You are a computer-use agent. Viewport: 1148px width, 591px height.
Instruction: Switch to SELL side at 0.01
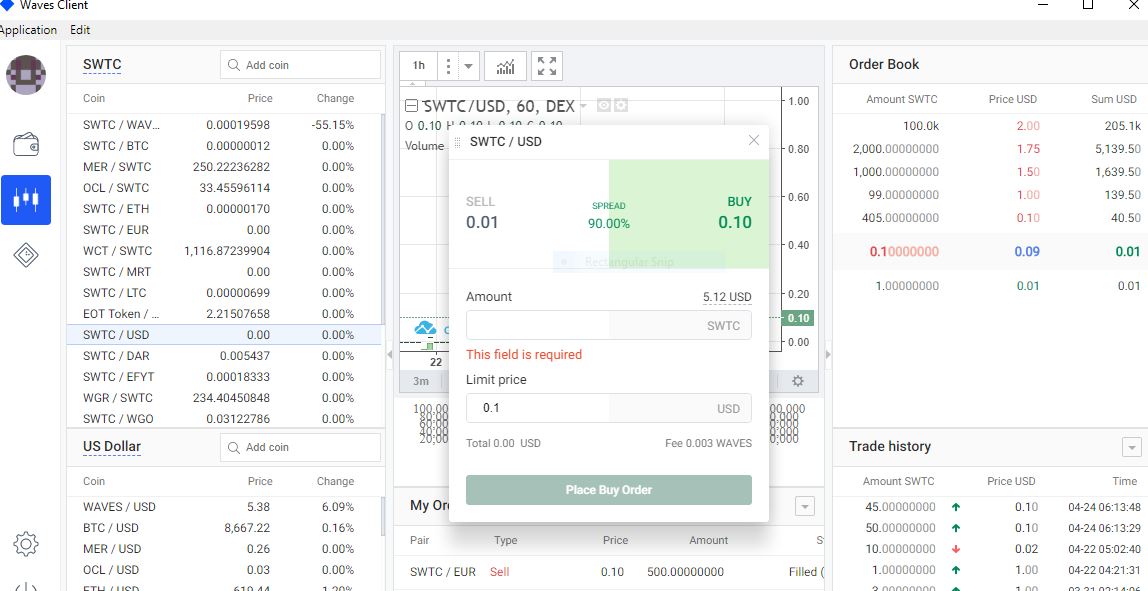529,214
